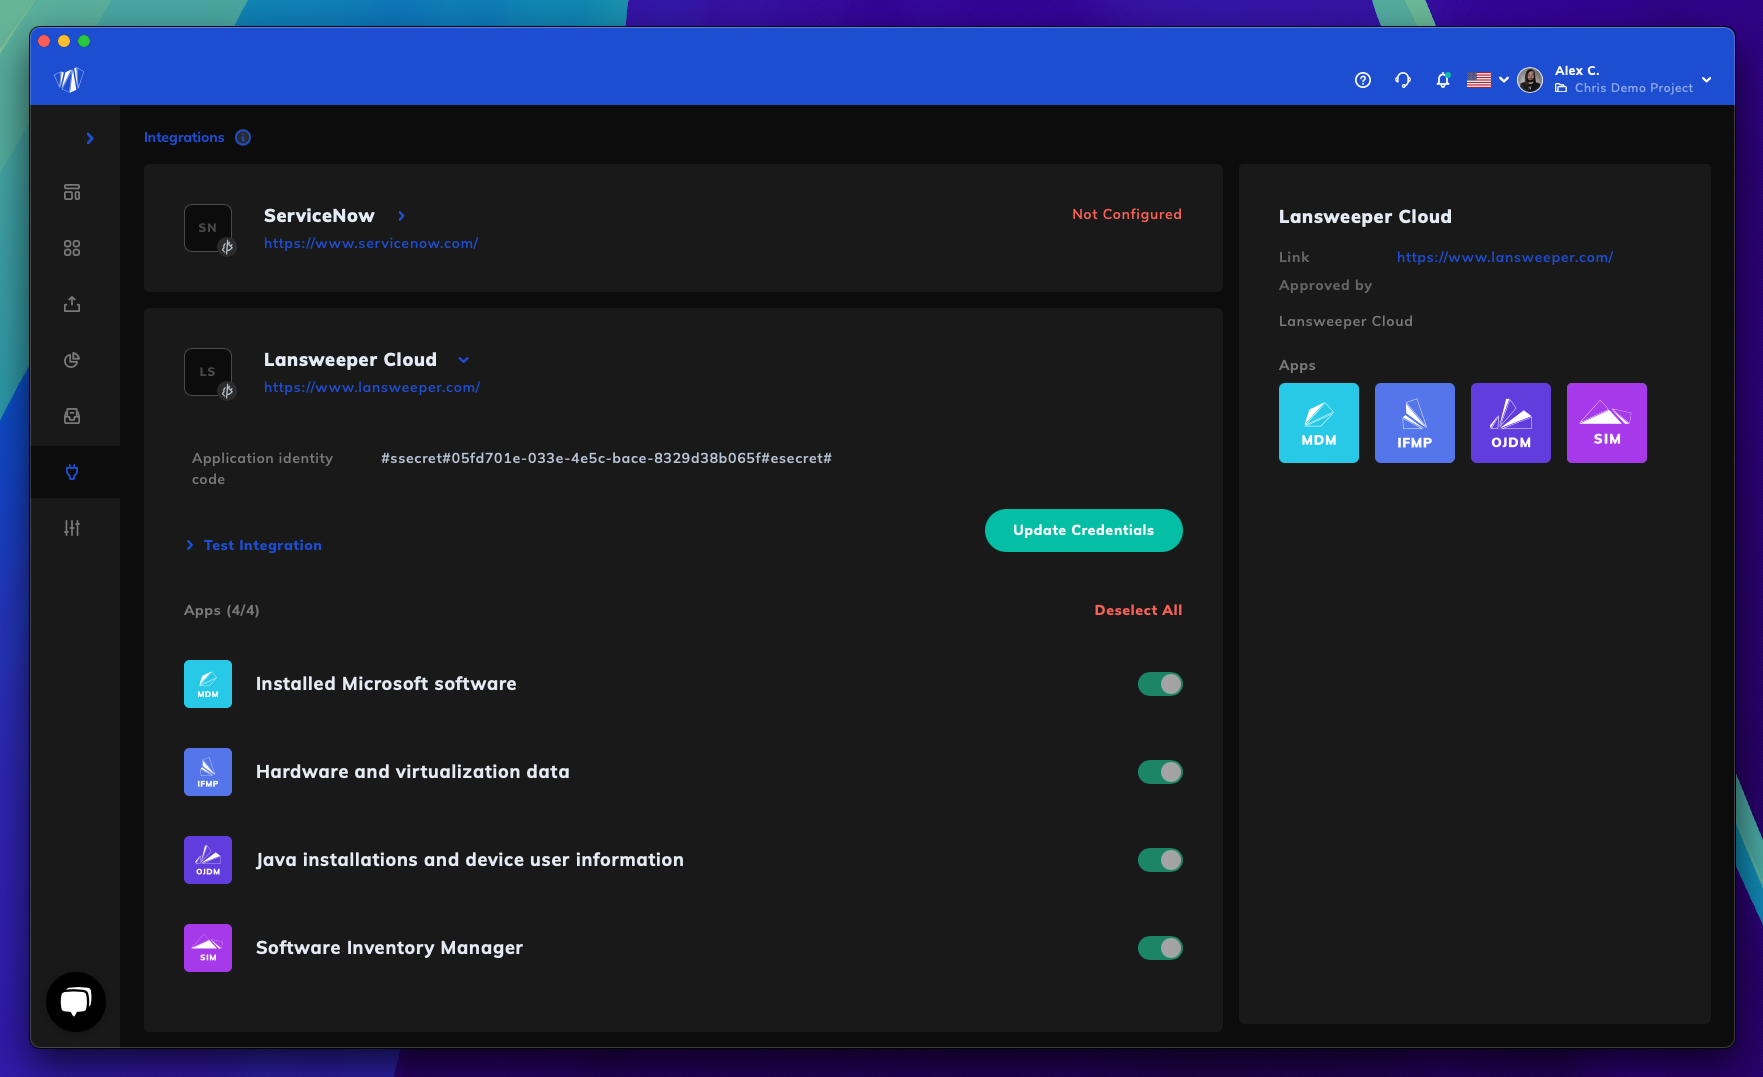
Task: Click the Not Configured status label
Action: click(x=1127, y=214)
